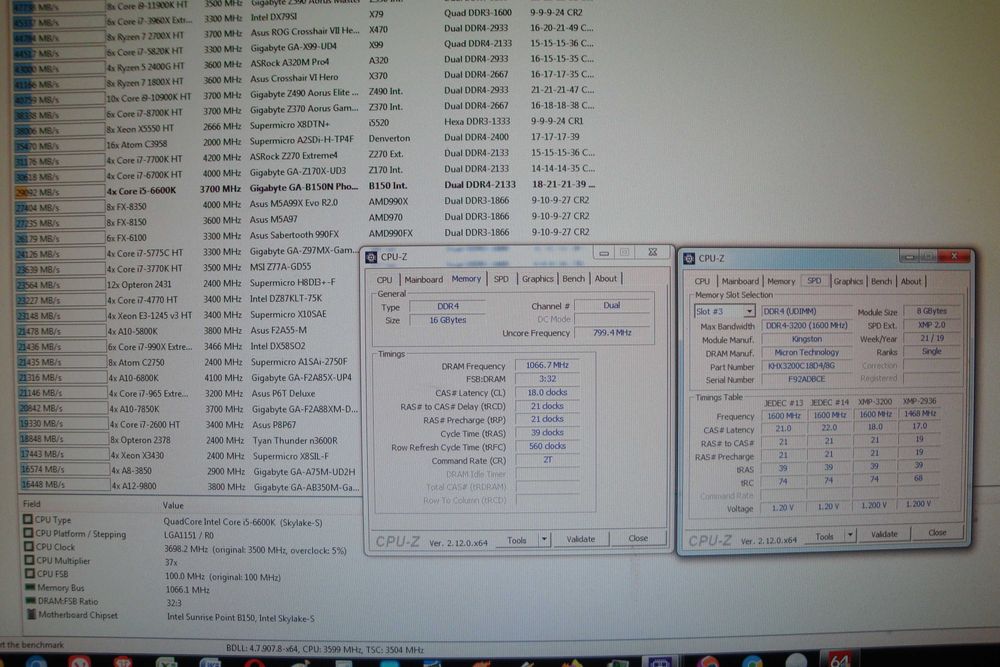Select Memory tab in left CPU-Z window
This screenshot has height=667, width=1000.
tap(466, 279)
